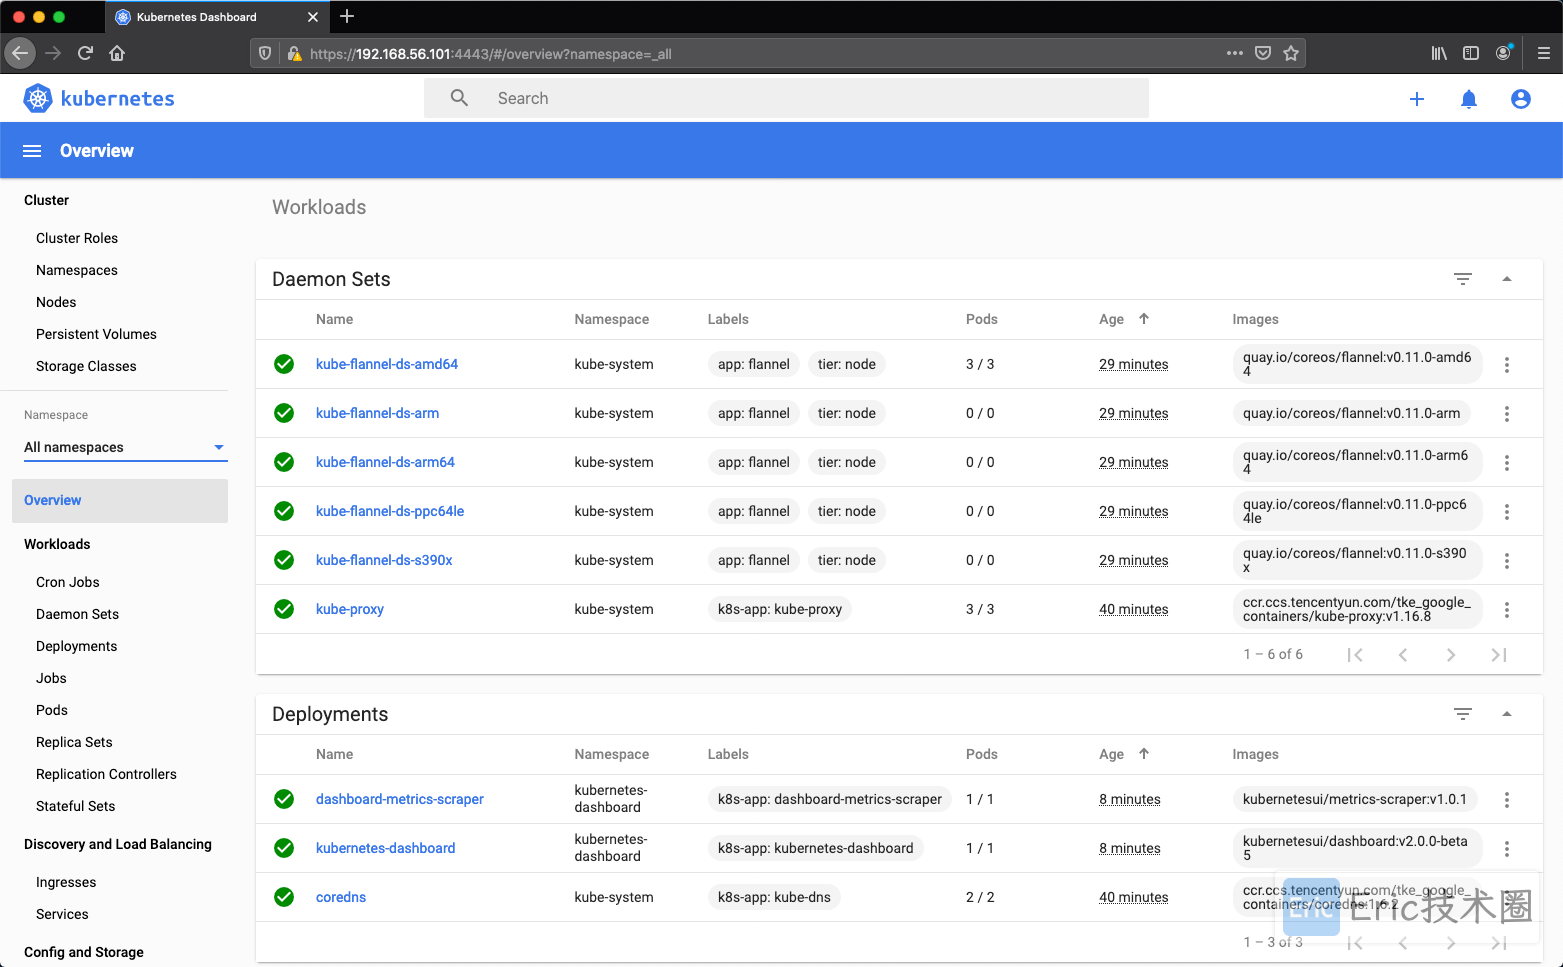Select the Kubernetes Dashboard browser tab
Image resolution: width=1563 pixels, height=967 pixels.
pyautogui.click(x=215, y=17)
